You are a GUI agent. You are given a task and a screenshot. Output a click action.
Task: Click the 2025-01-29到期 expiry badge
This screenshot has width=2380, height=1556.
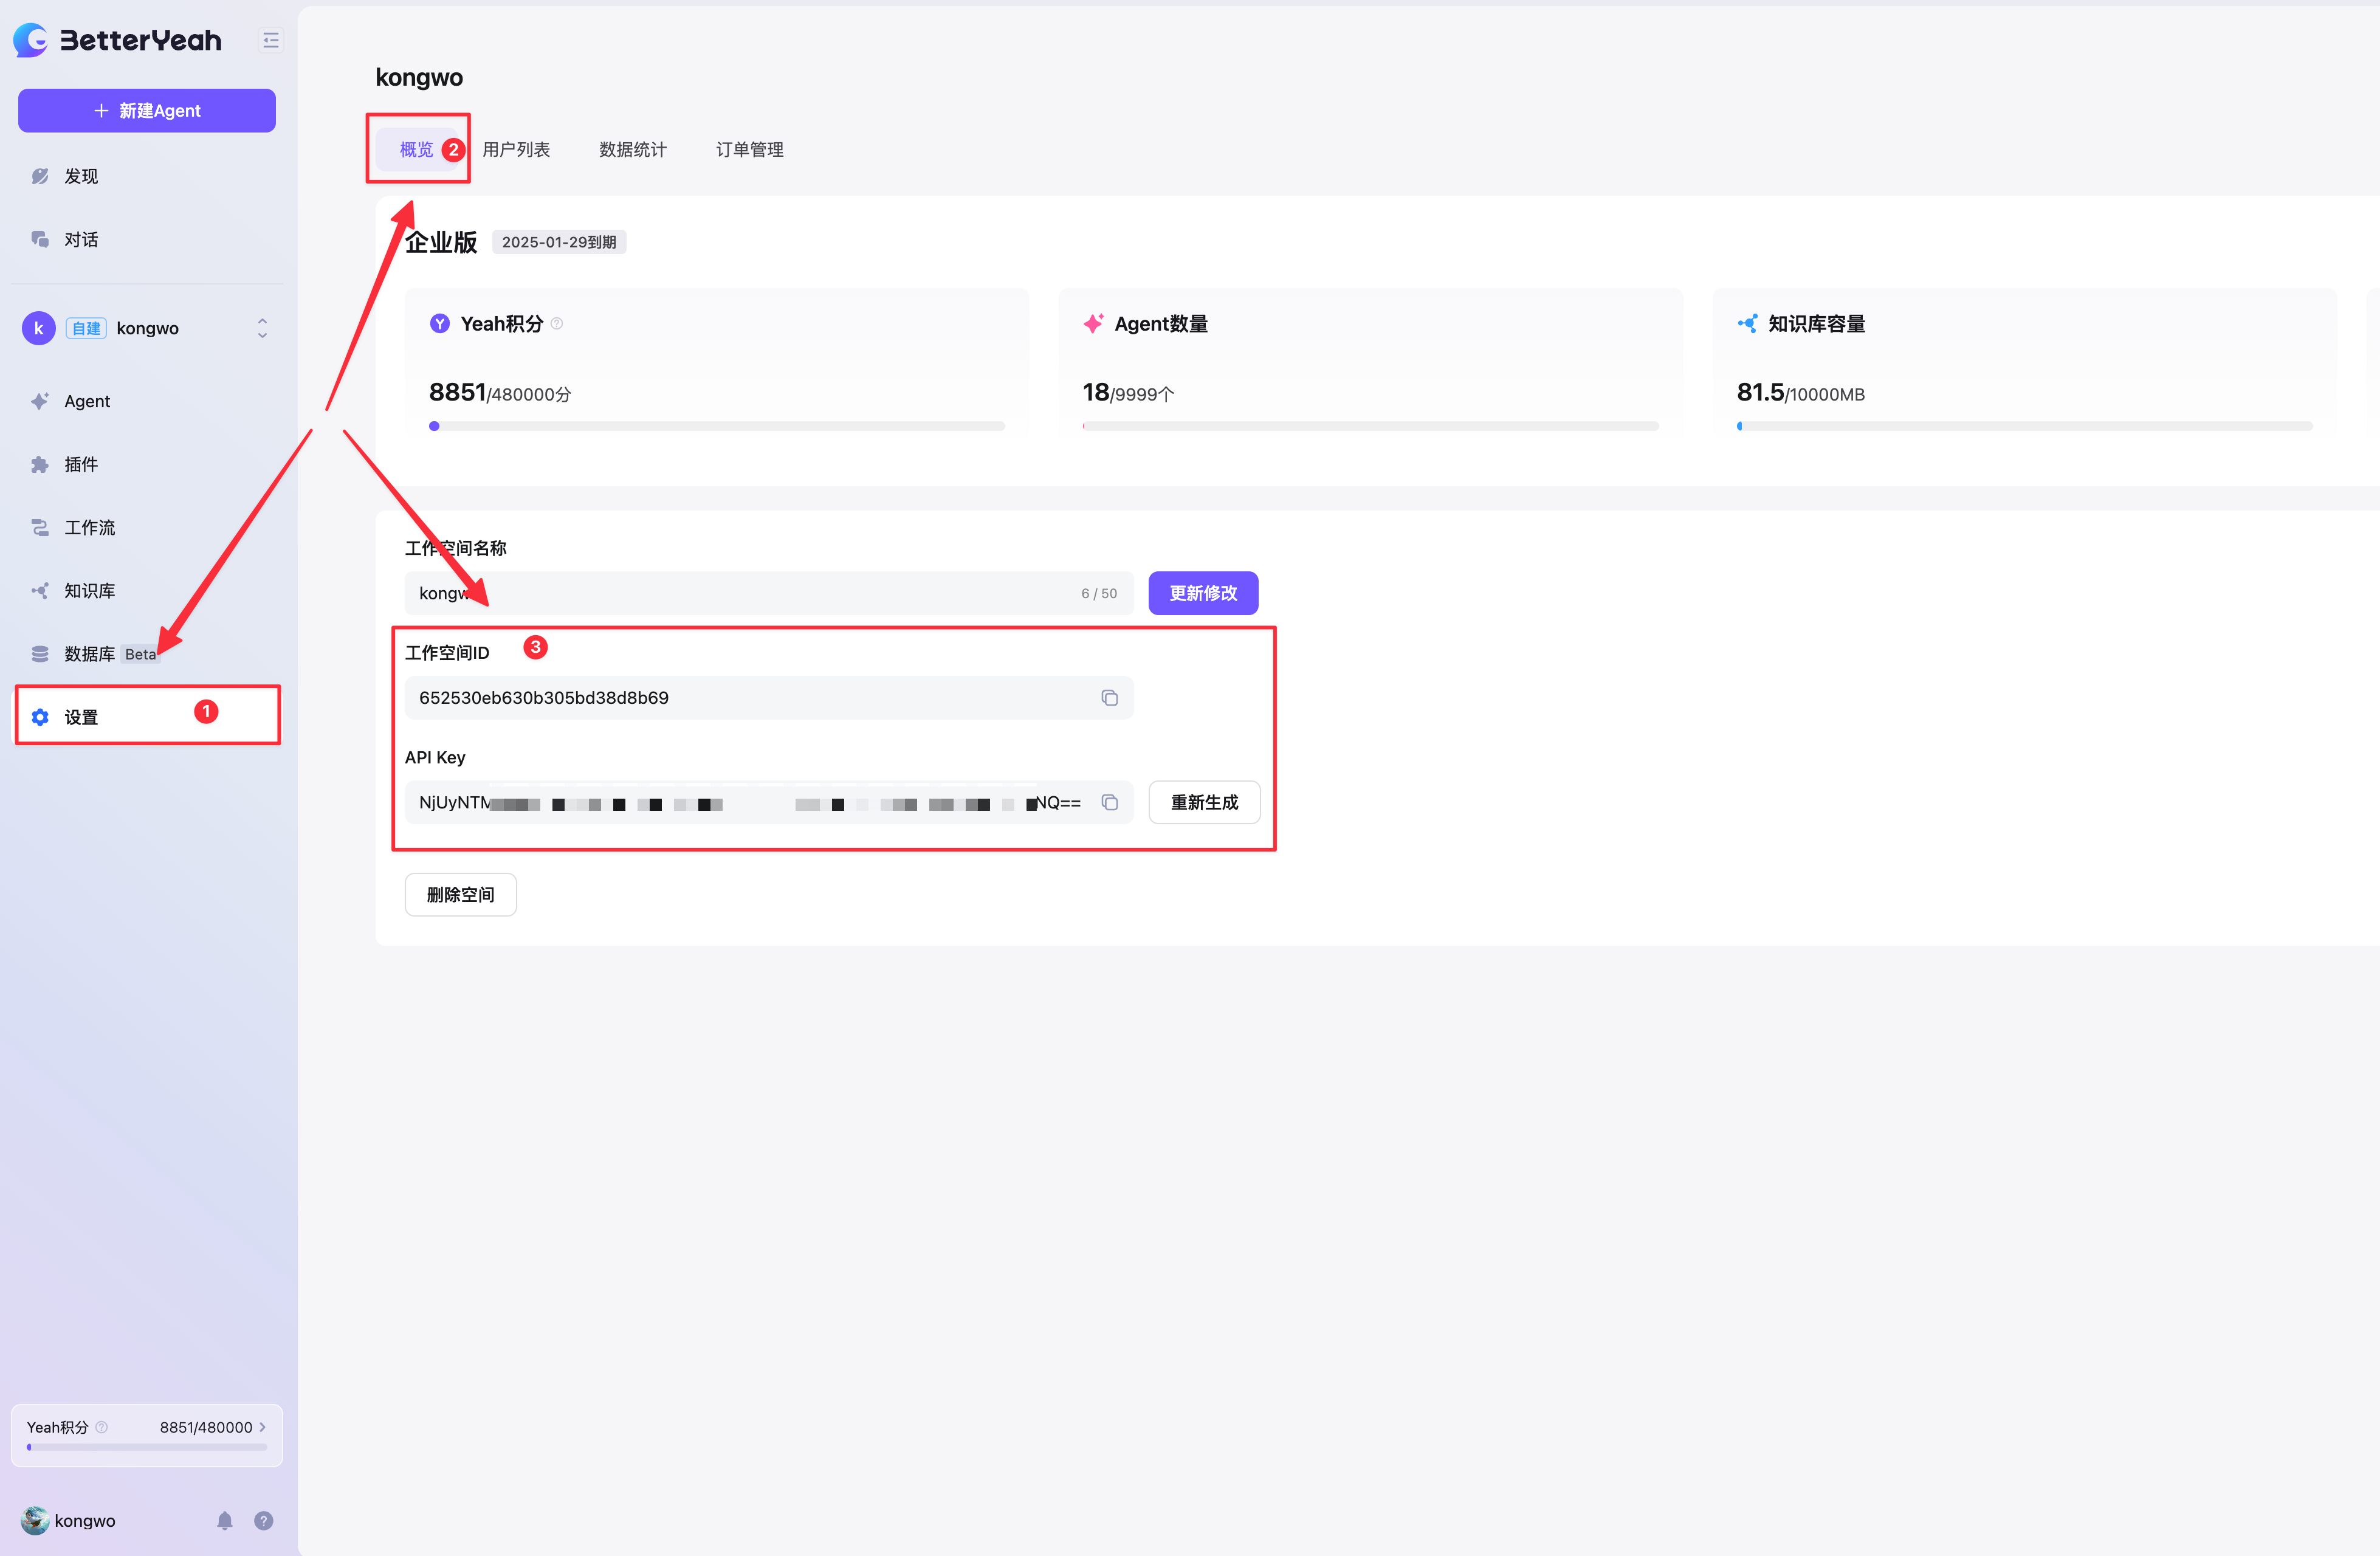559,242
